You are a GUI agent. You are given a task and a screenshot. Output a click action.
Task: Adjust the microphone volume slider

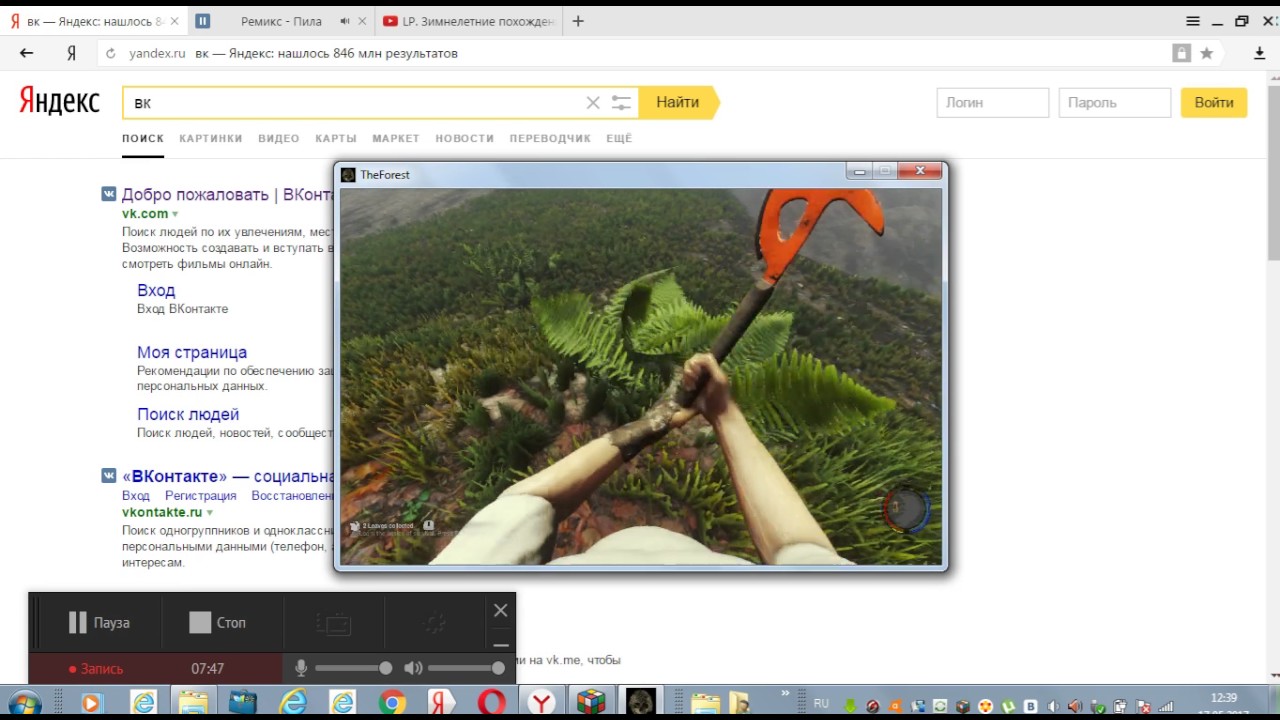353,668
